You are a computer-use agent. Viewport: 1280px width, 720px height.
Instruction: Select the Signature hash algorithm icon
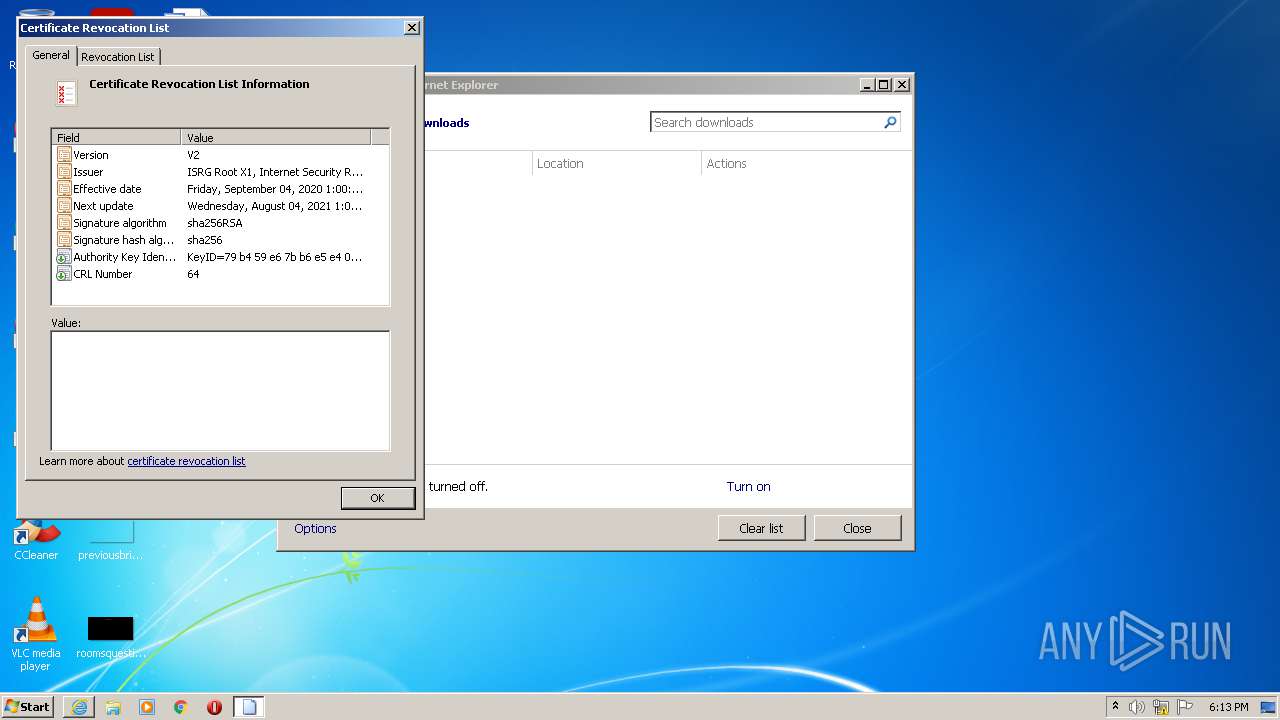[x=64, y=240]
